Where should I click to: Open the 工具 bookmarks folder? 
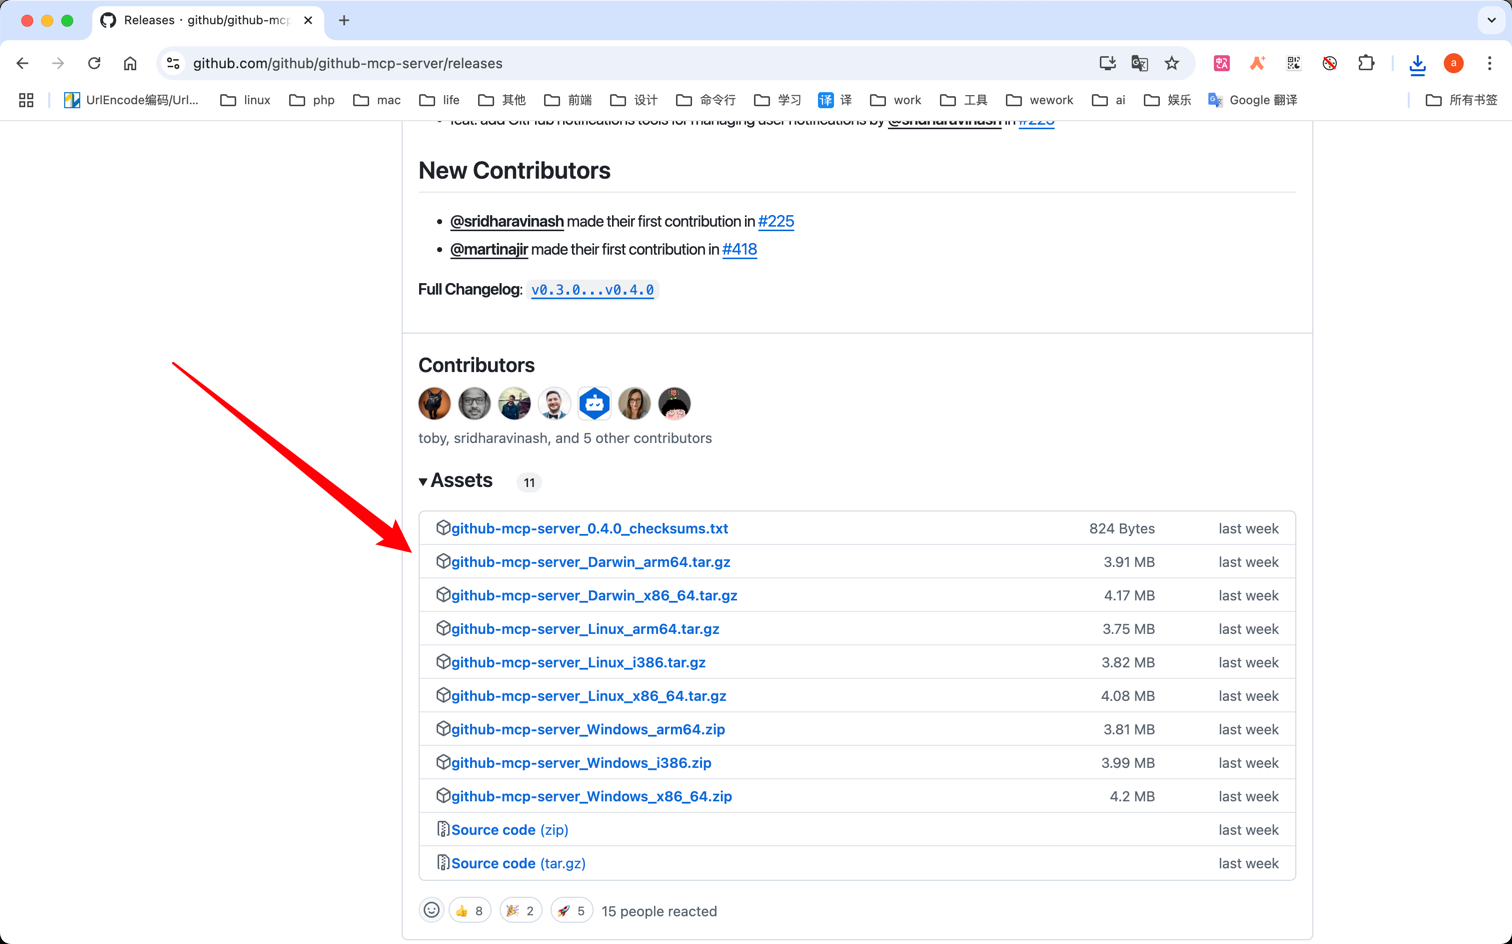pos(964,100)
